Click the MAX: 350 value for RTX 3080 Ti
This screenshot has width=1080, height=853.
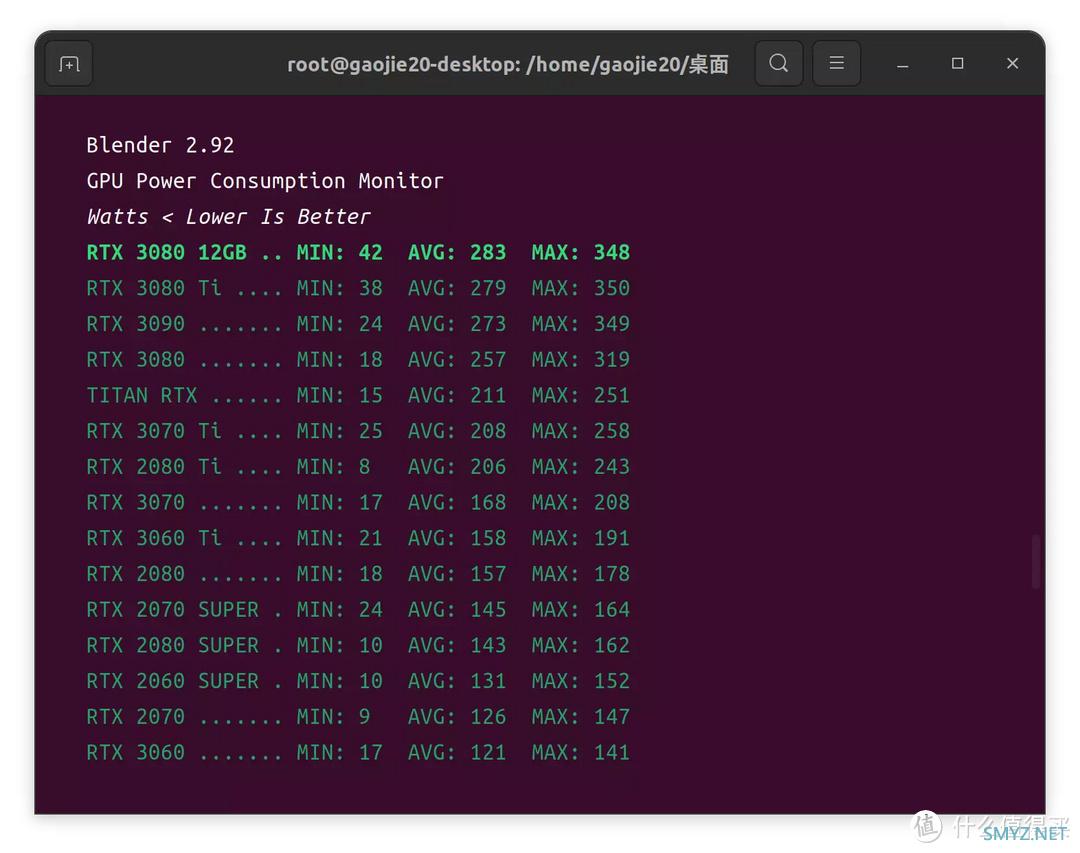point(581,288)
